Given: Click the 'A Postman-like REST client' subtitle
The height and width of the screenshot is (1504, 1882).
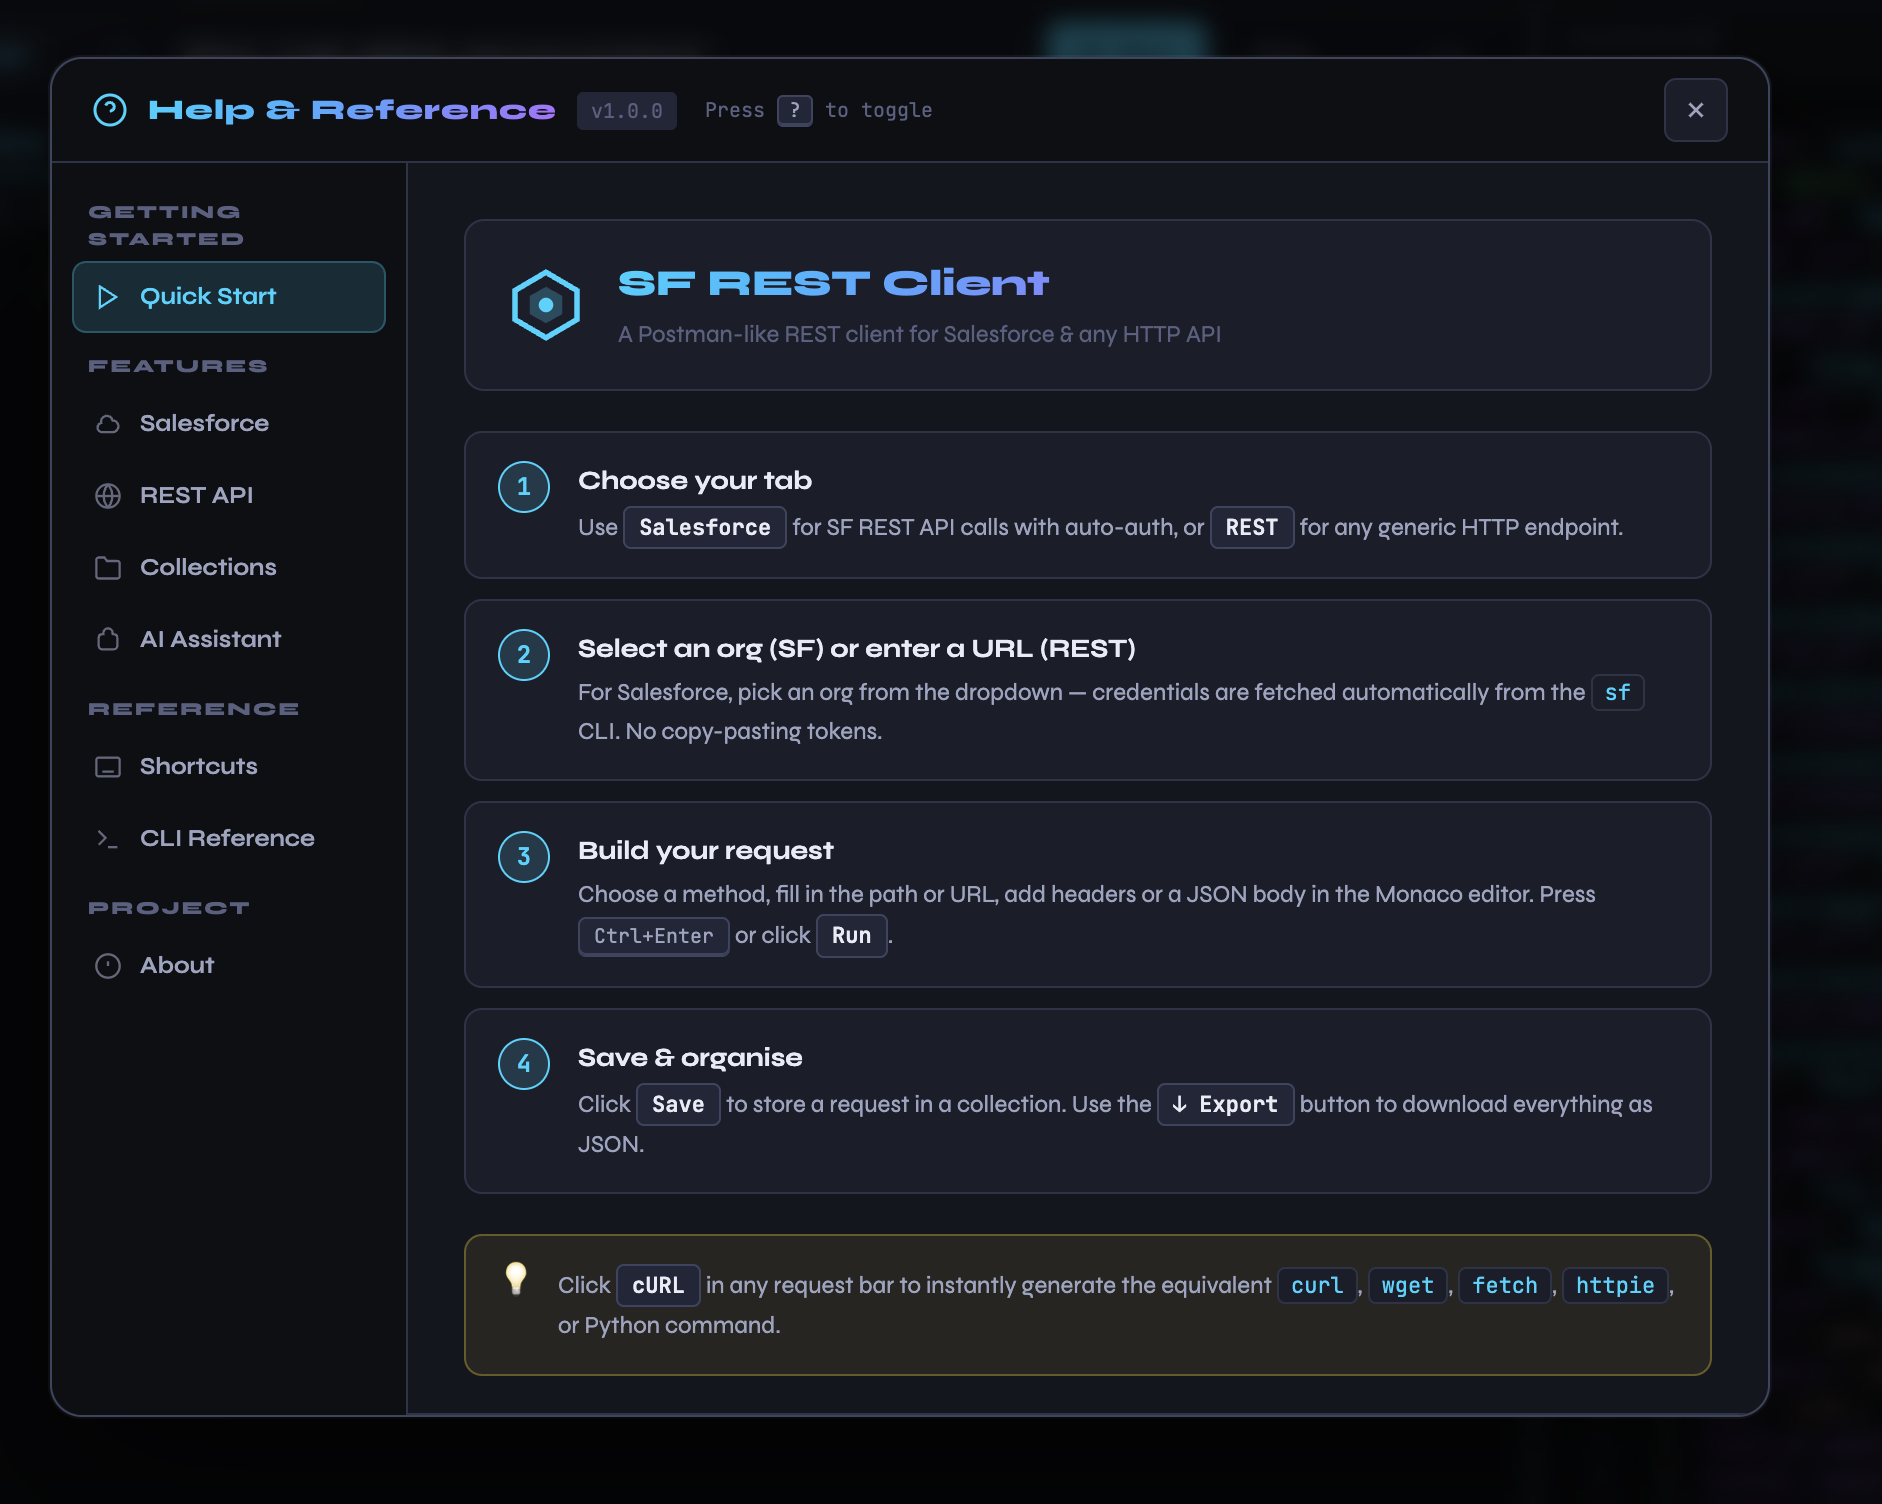Looking at the screenshot, I should coord(920,335).
